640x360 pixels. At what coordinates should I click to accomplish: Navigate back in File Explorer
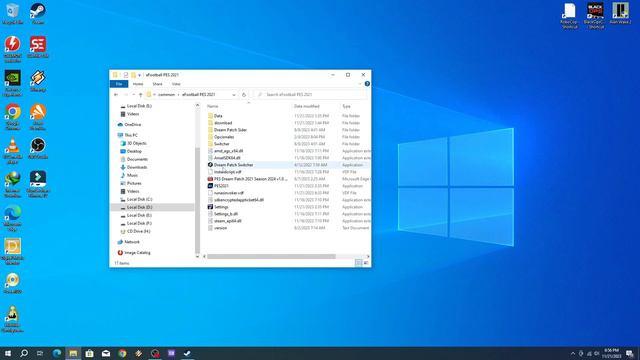pyautogui.click(x=116, y=95)
